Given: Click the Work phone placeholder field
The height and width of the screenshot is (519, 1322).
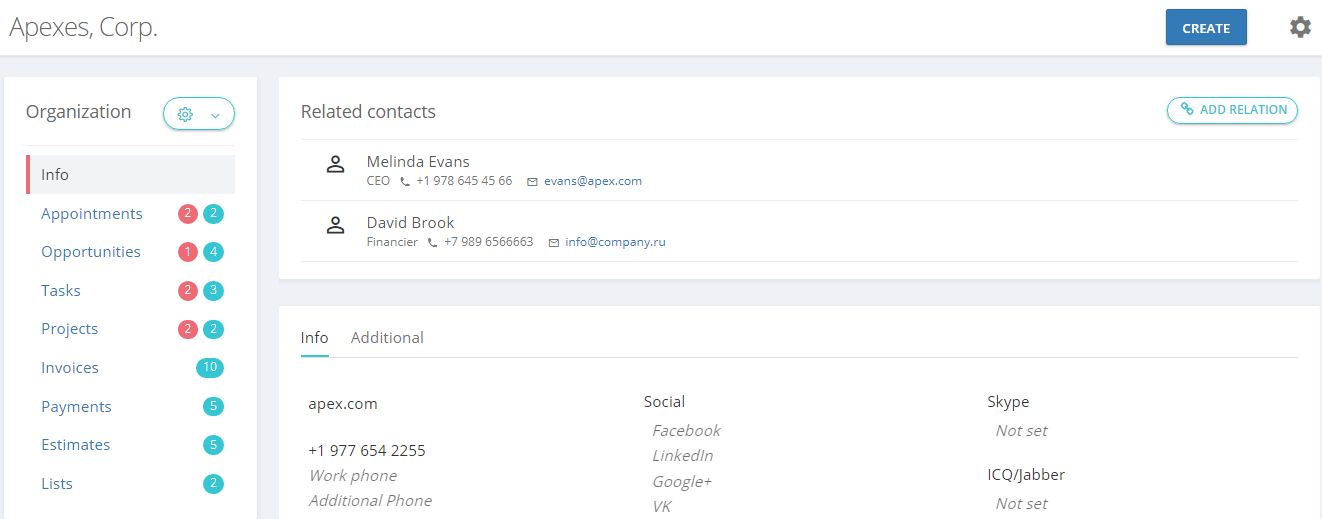Looking at the screenshot, I should point(353,476).
